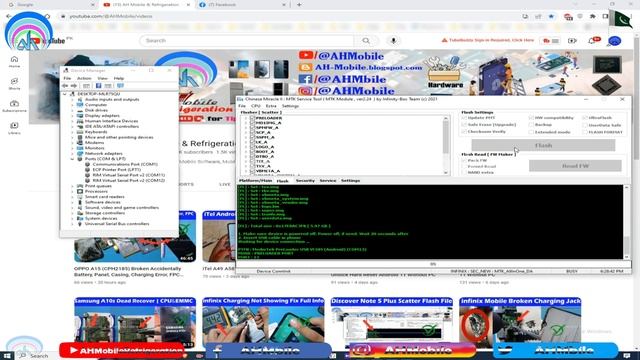This screenshot has height=360, width=640.
Task: Switch to the Service tab
Action: [x=328, y=180]
